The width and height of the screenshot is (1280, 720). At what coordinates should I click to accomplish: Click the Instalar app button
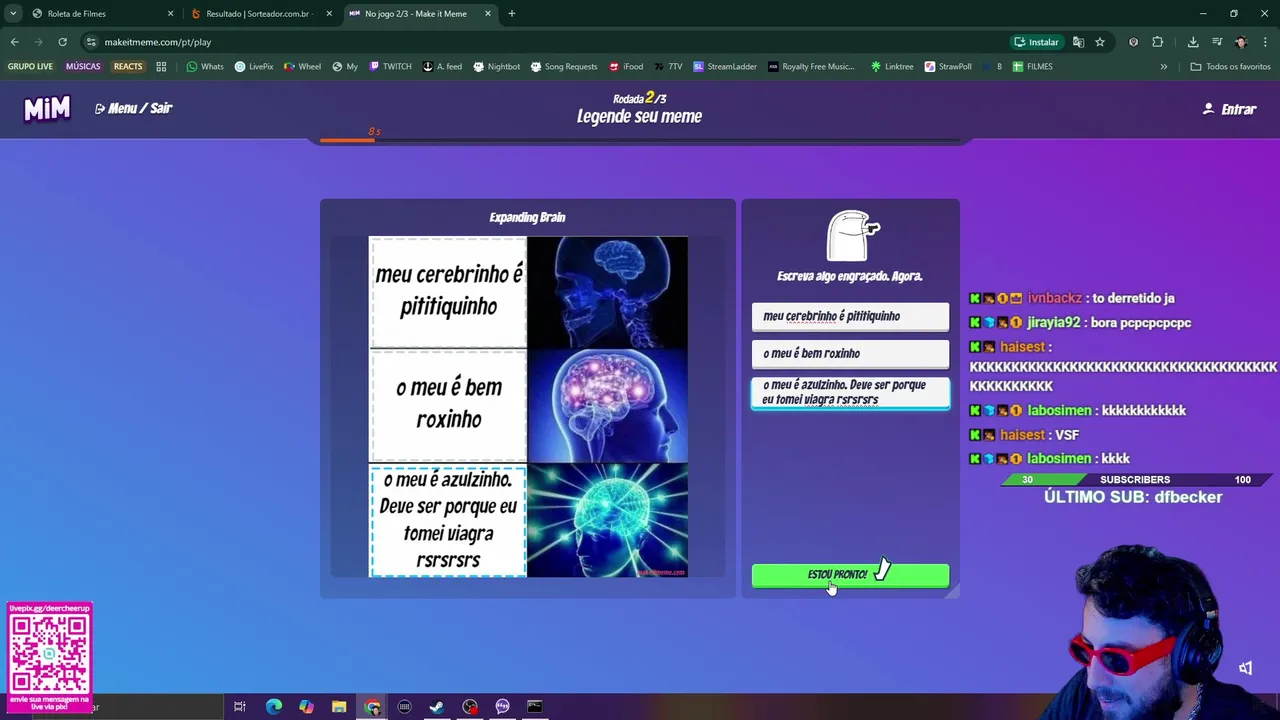coord(1036,42)
